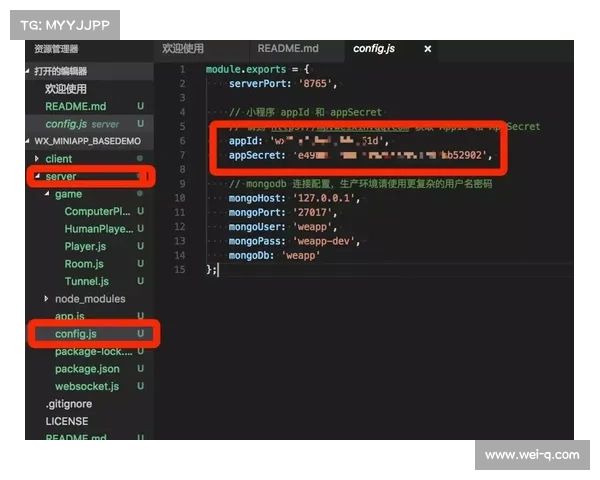Switch to the 欢迎使用 tab

click(183, 48)
